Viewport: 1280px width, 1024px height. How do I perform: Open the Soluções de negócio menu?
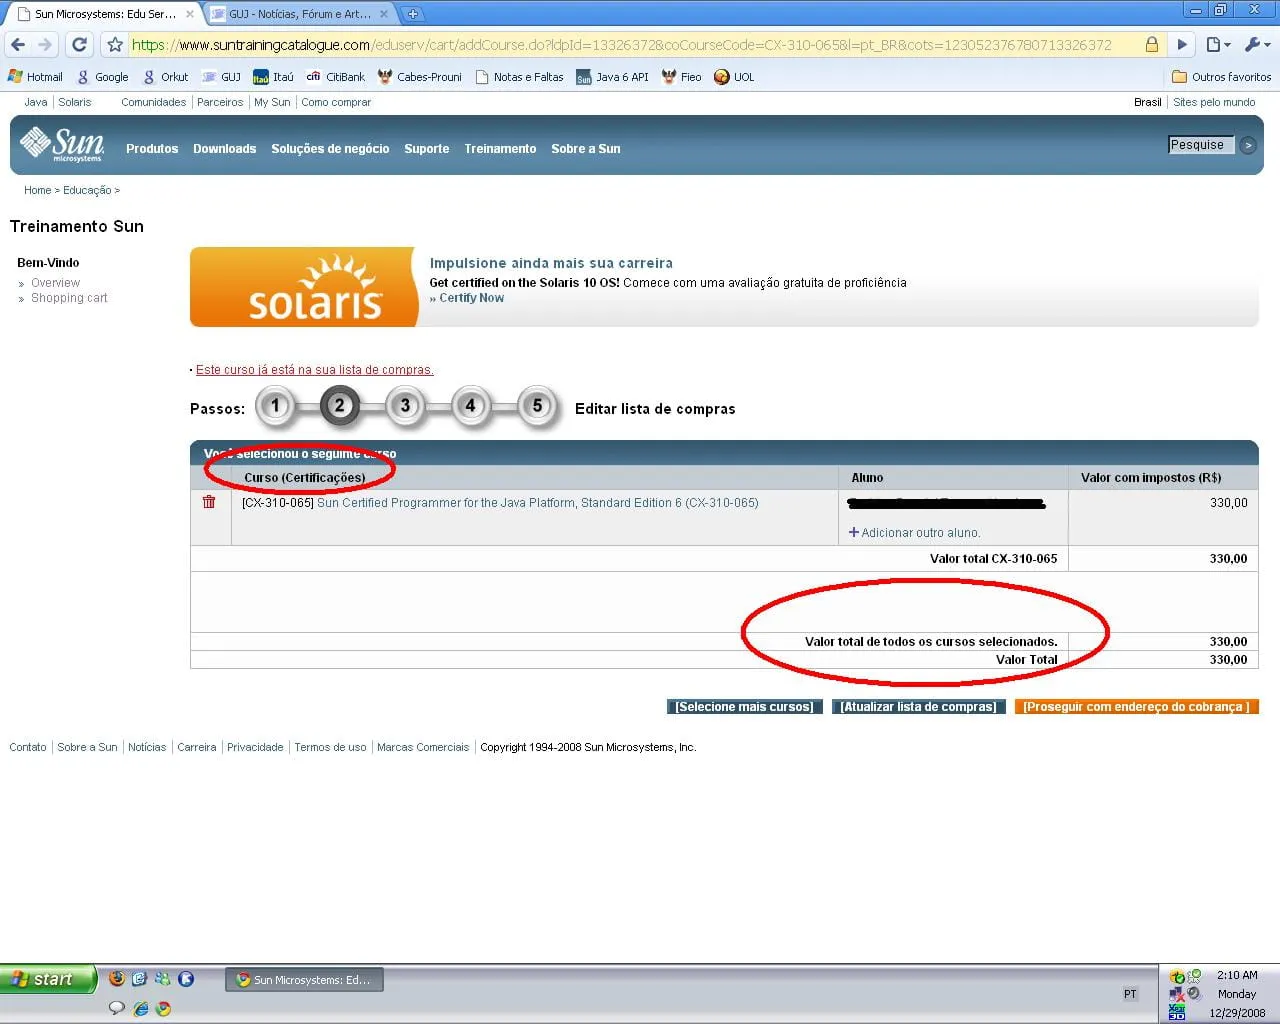(330, 149)
